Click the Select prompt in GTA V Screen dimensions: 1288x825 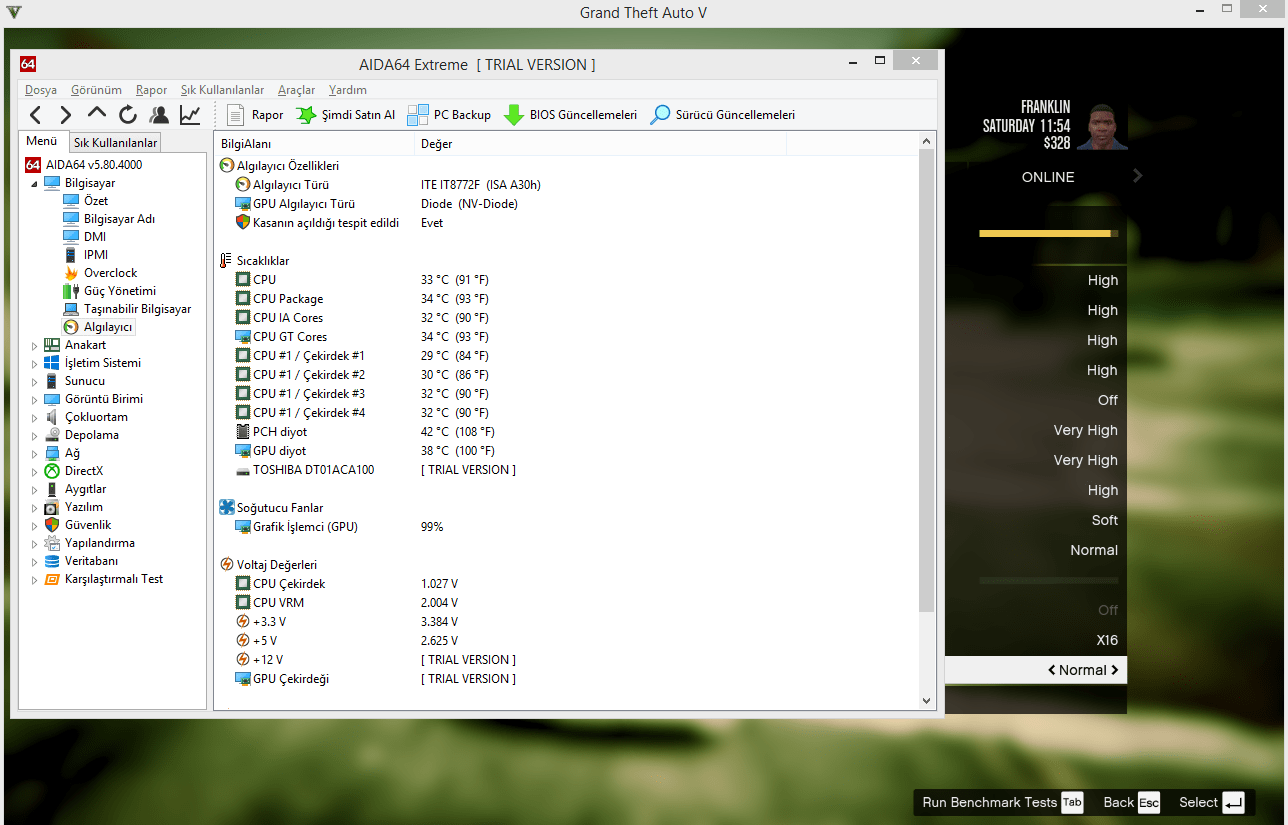1211,802
